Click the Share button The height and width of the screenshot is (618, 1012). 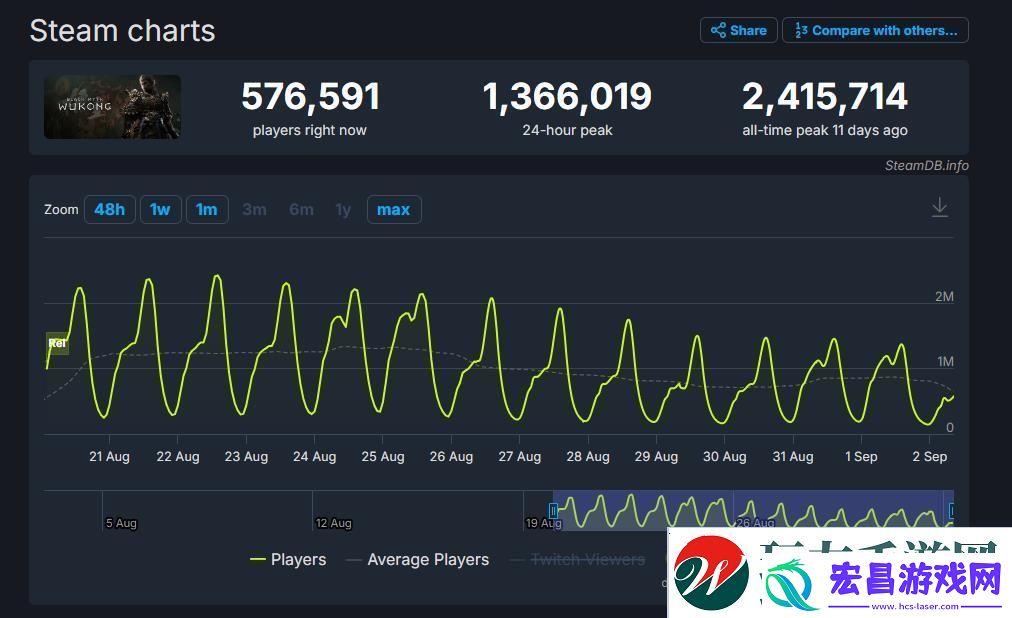[738, 30]
